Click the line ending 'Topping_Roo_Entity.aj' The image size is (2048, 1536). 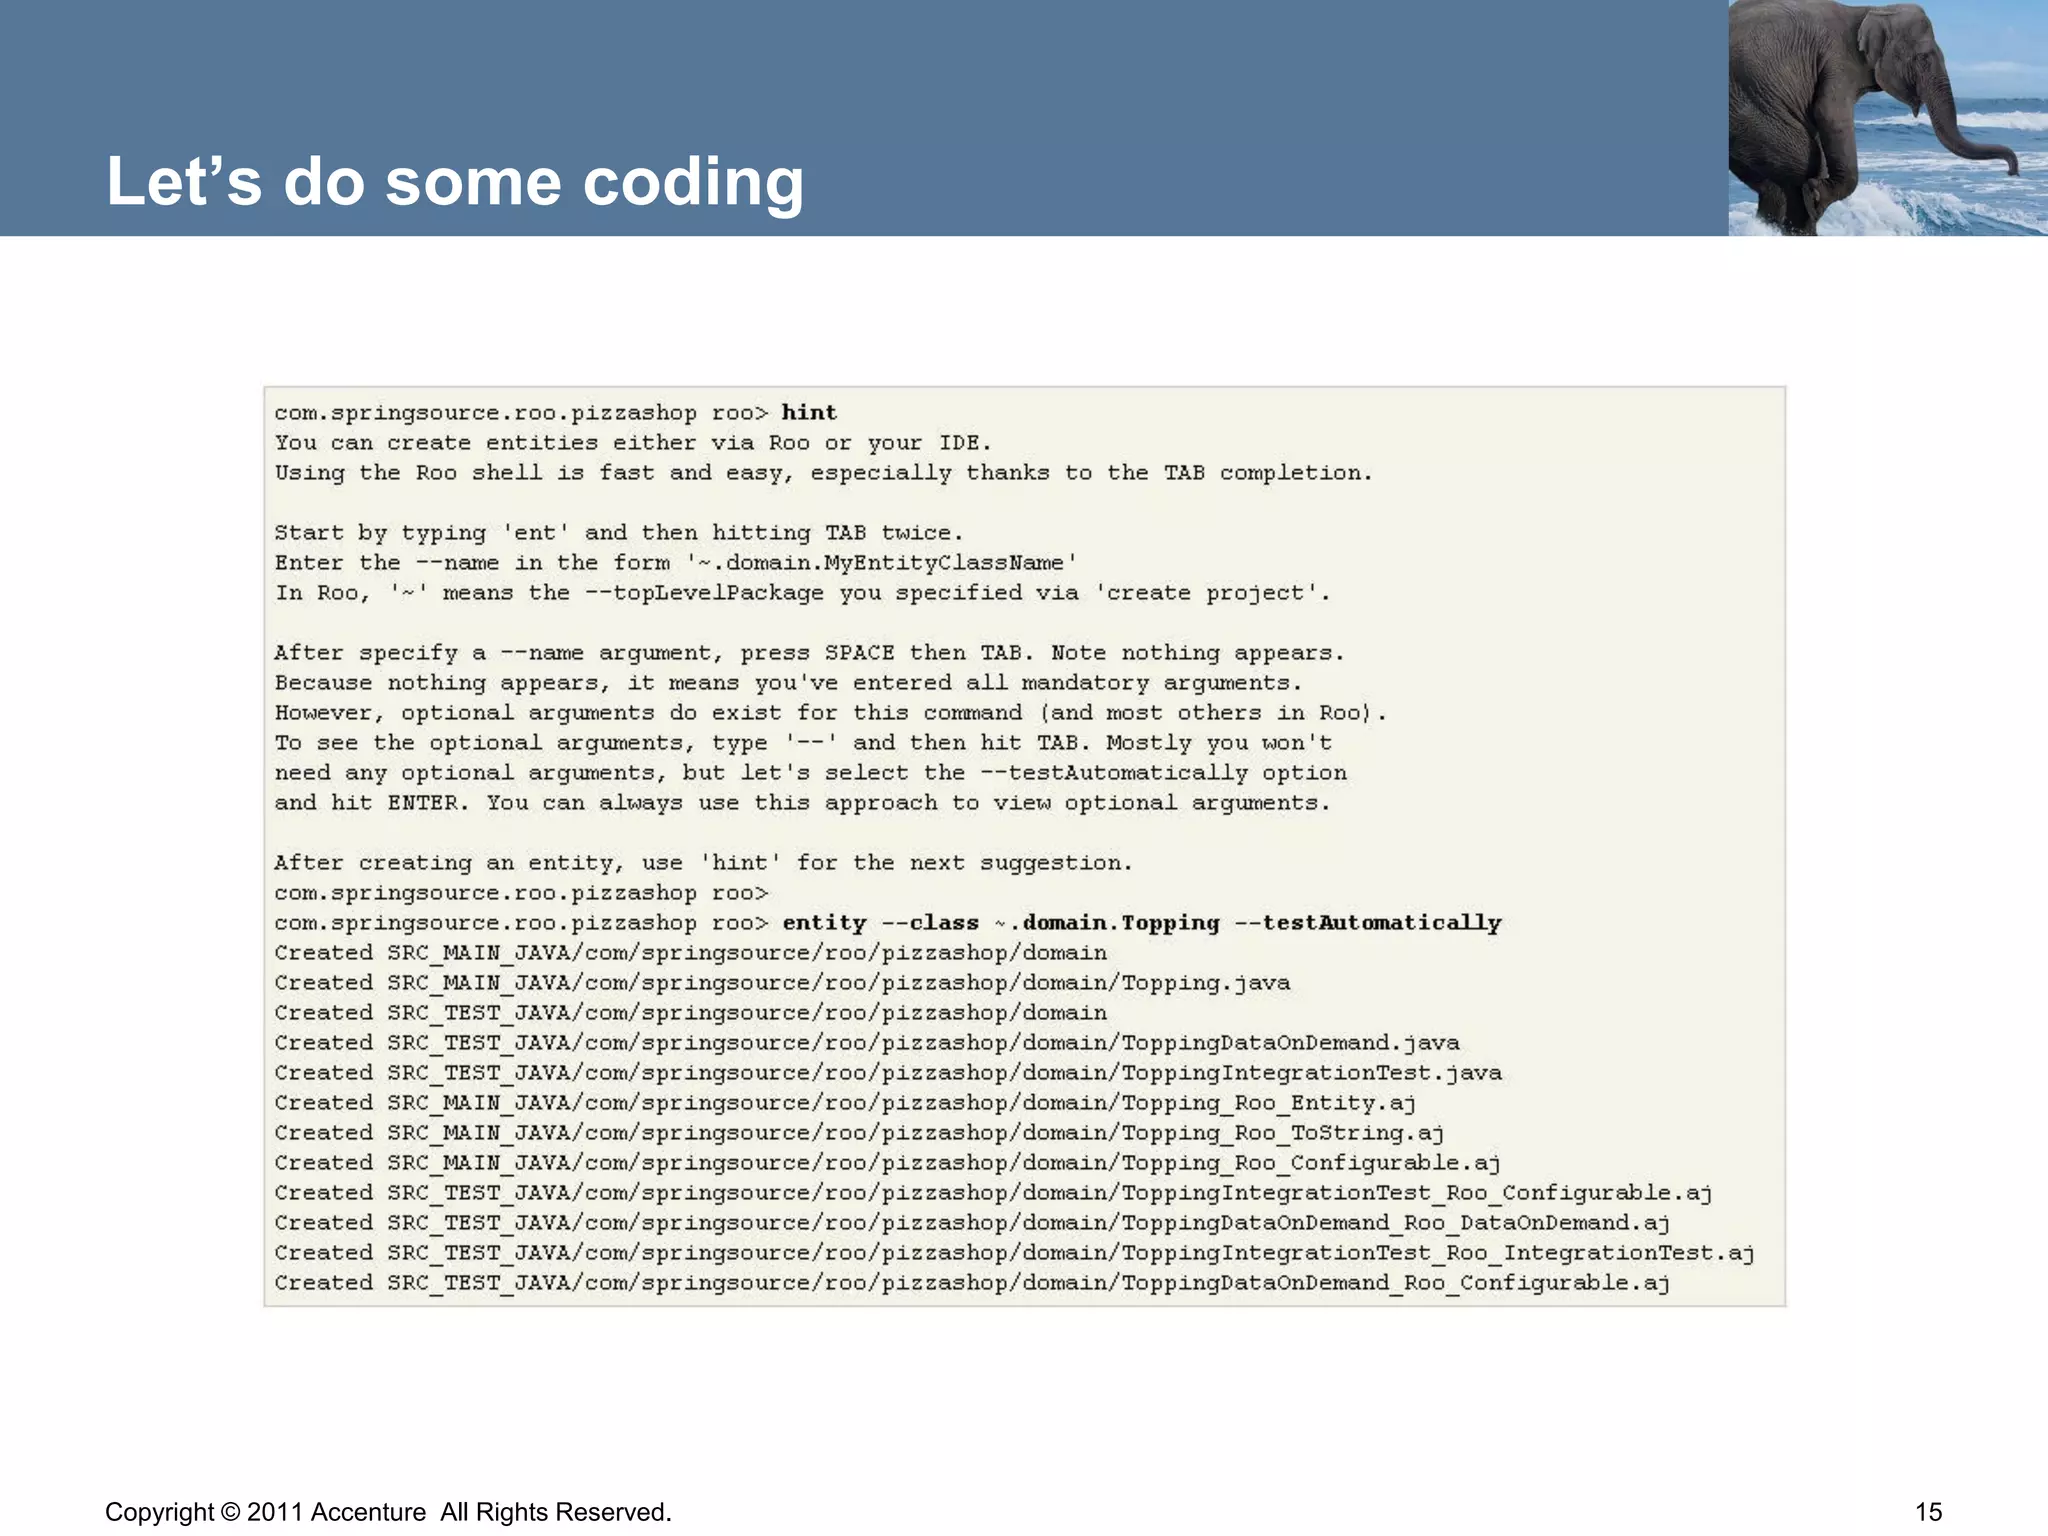(x=845, y=1103)
